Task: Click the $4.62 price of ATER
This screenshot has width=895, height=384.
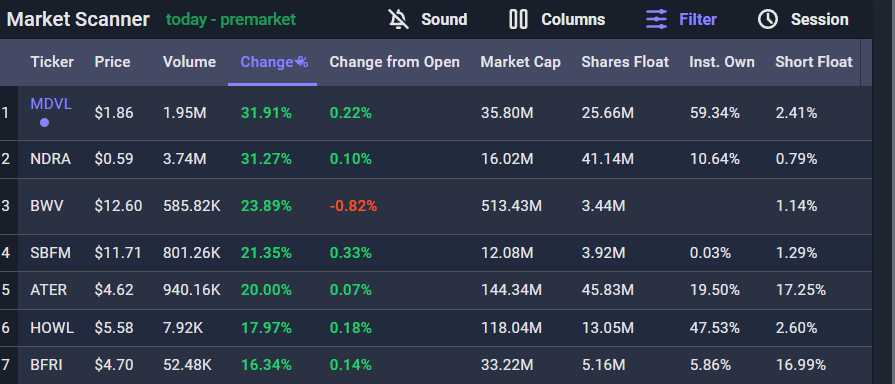Action: point(114,290)
